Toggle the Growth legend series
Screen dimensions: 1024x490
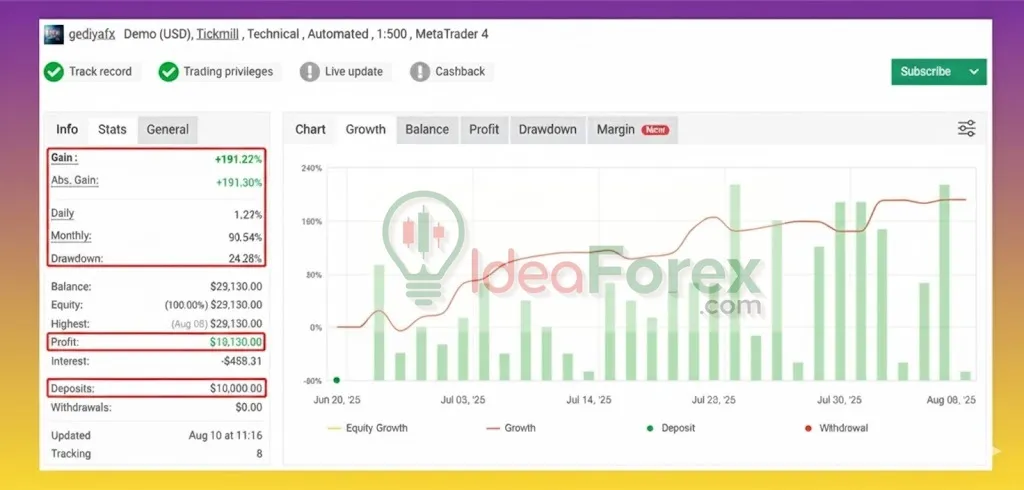click(511, 429)
